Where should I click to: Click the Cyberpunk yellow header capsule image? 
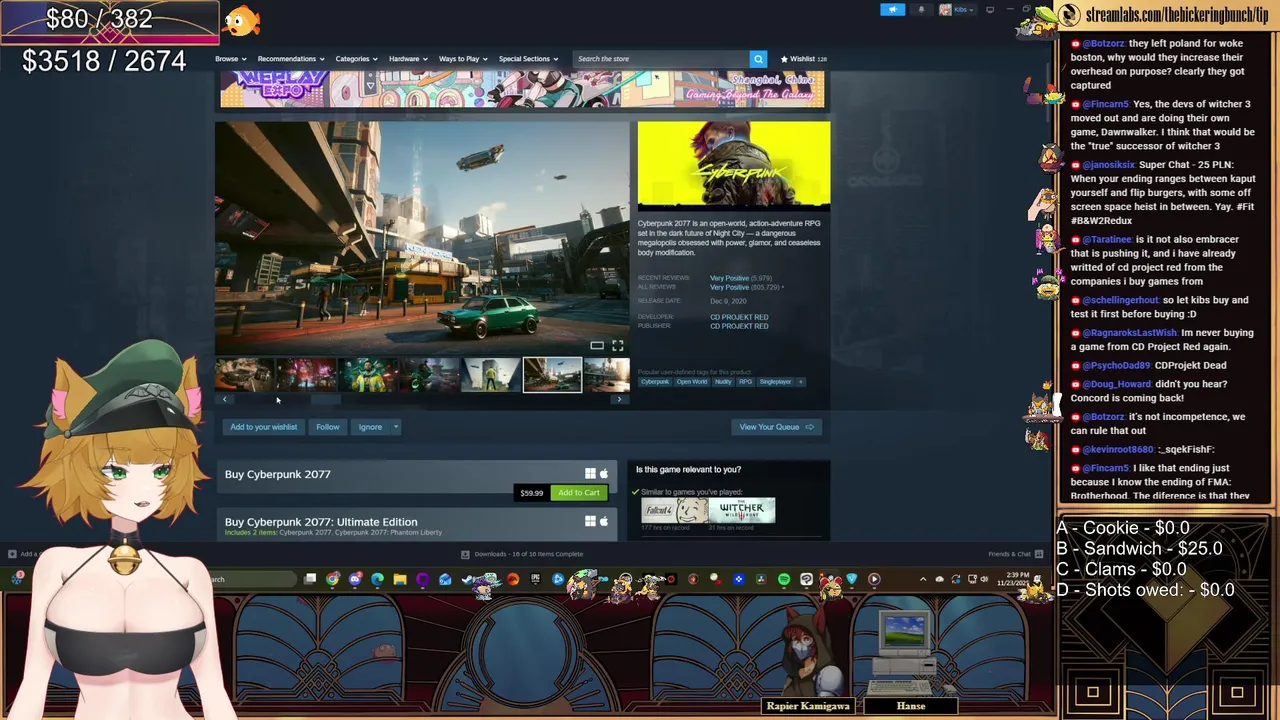click(x=734, y=166)
